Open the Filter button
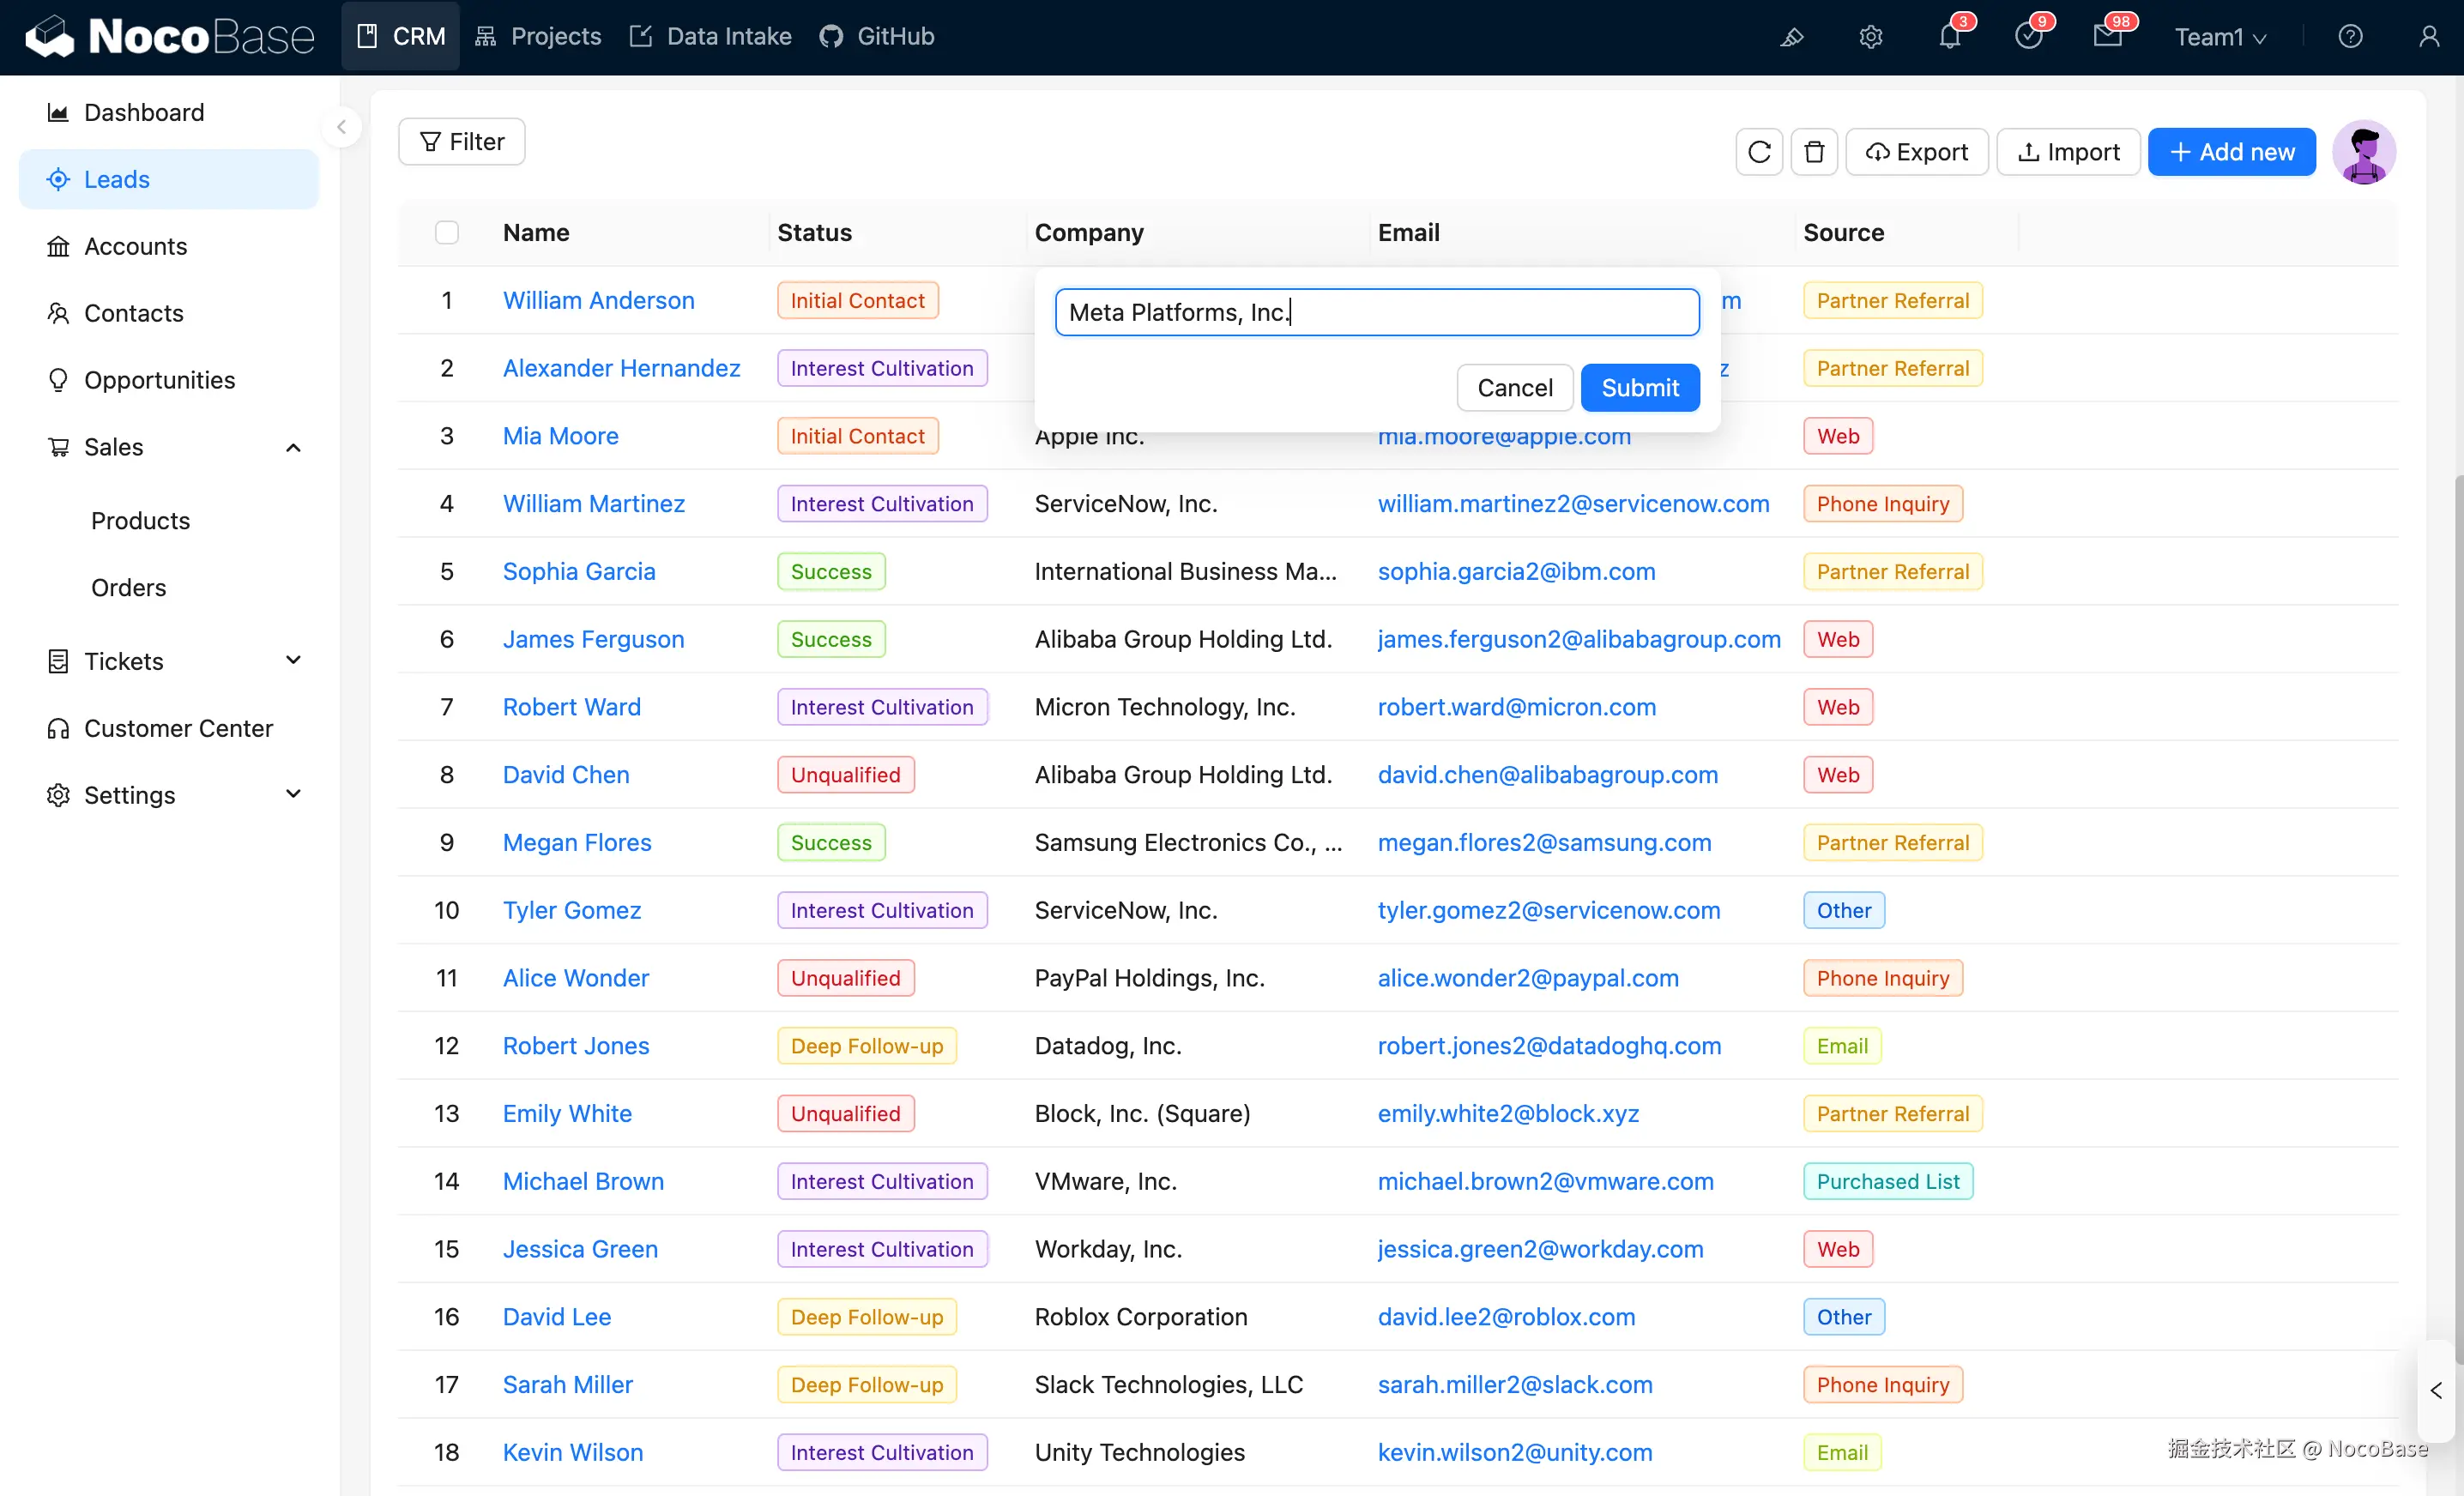The width and height of the screenshot is (2464, 1496). [x=462, y=142]
